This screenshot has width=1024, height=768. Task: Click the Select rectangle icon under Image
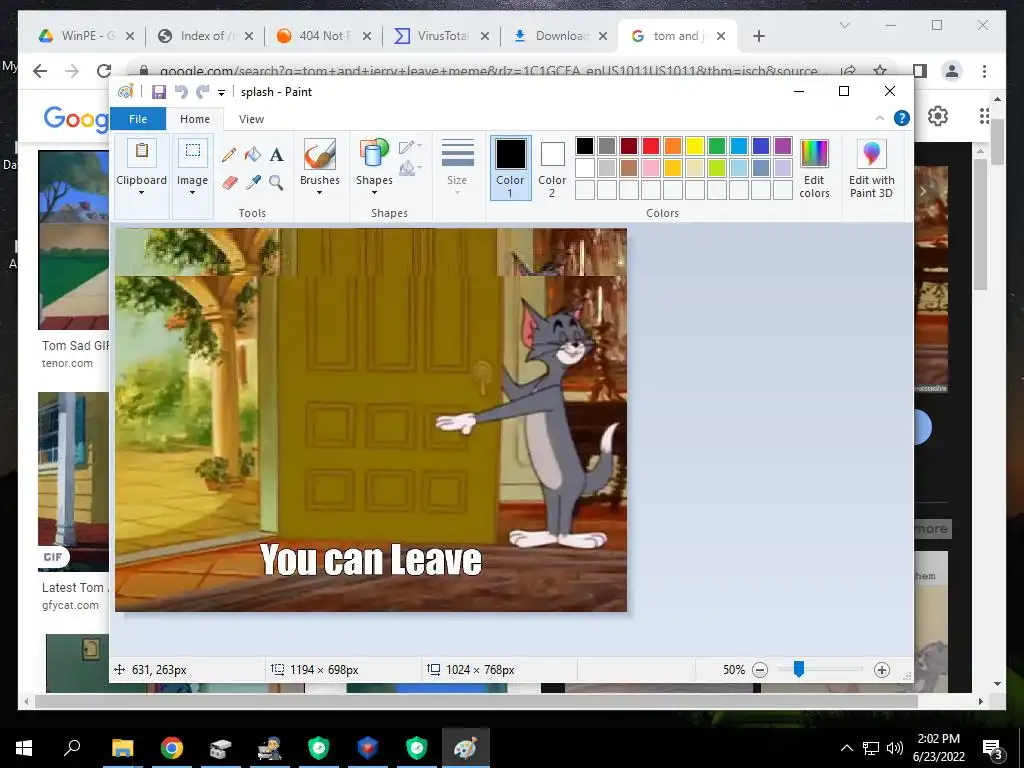[x=193, y=152]
